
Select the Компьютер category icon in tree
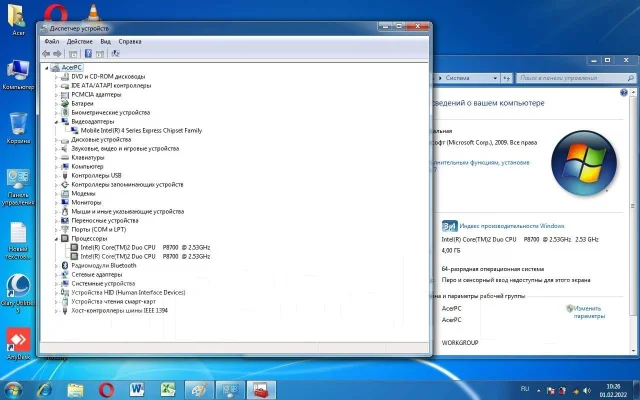coord(64,167)
